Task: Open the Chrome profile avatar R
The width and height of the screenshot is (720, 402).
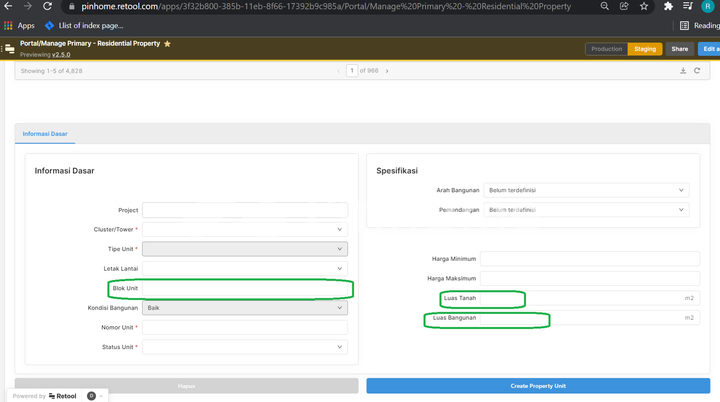Action: pyautogui.click(x=708, y=6)
